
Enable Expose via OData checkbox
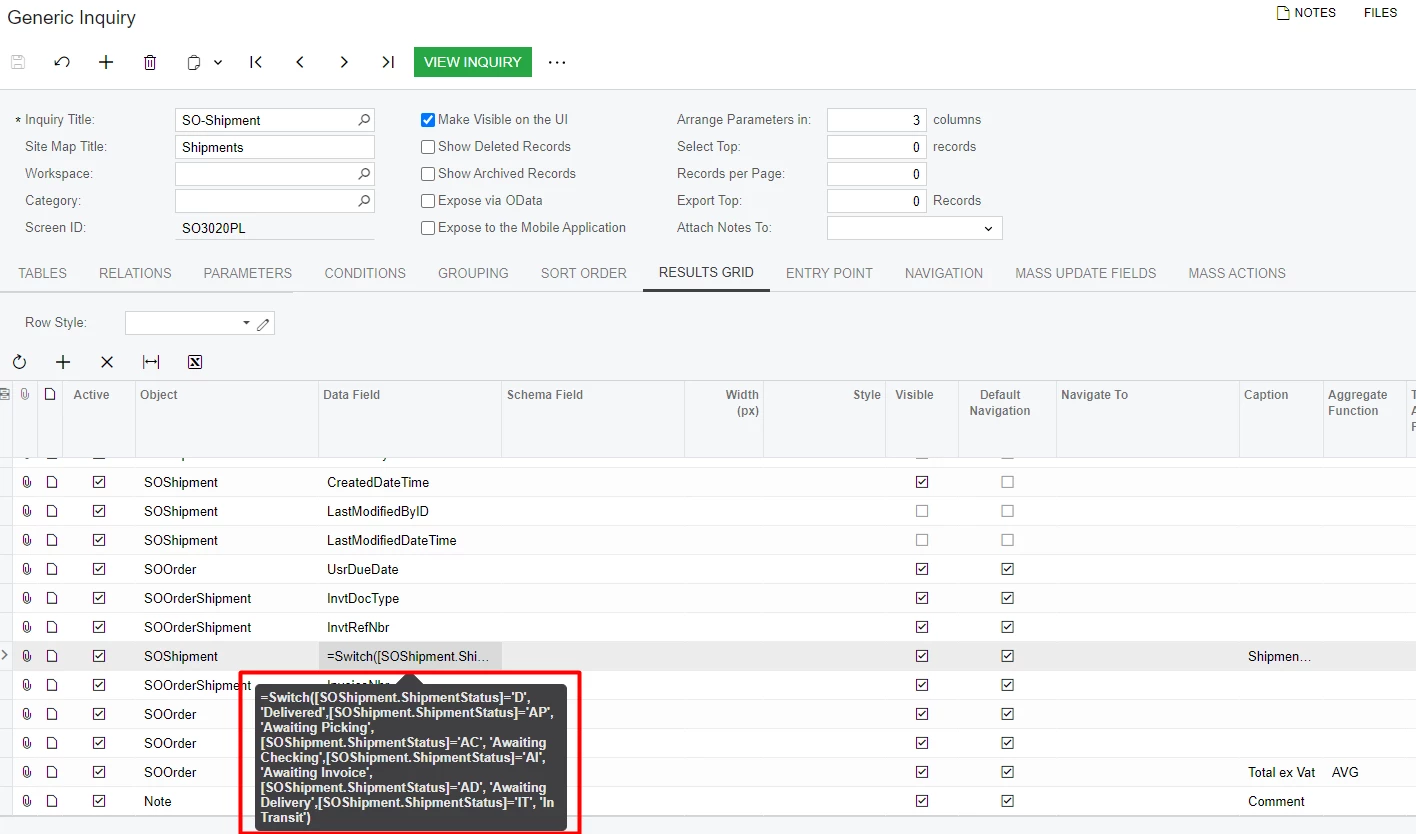click(428, 201)
